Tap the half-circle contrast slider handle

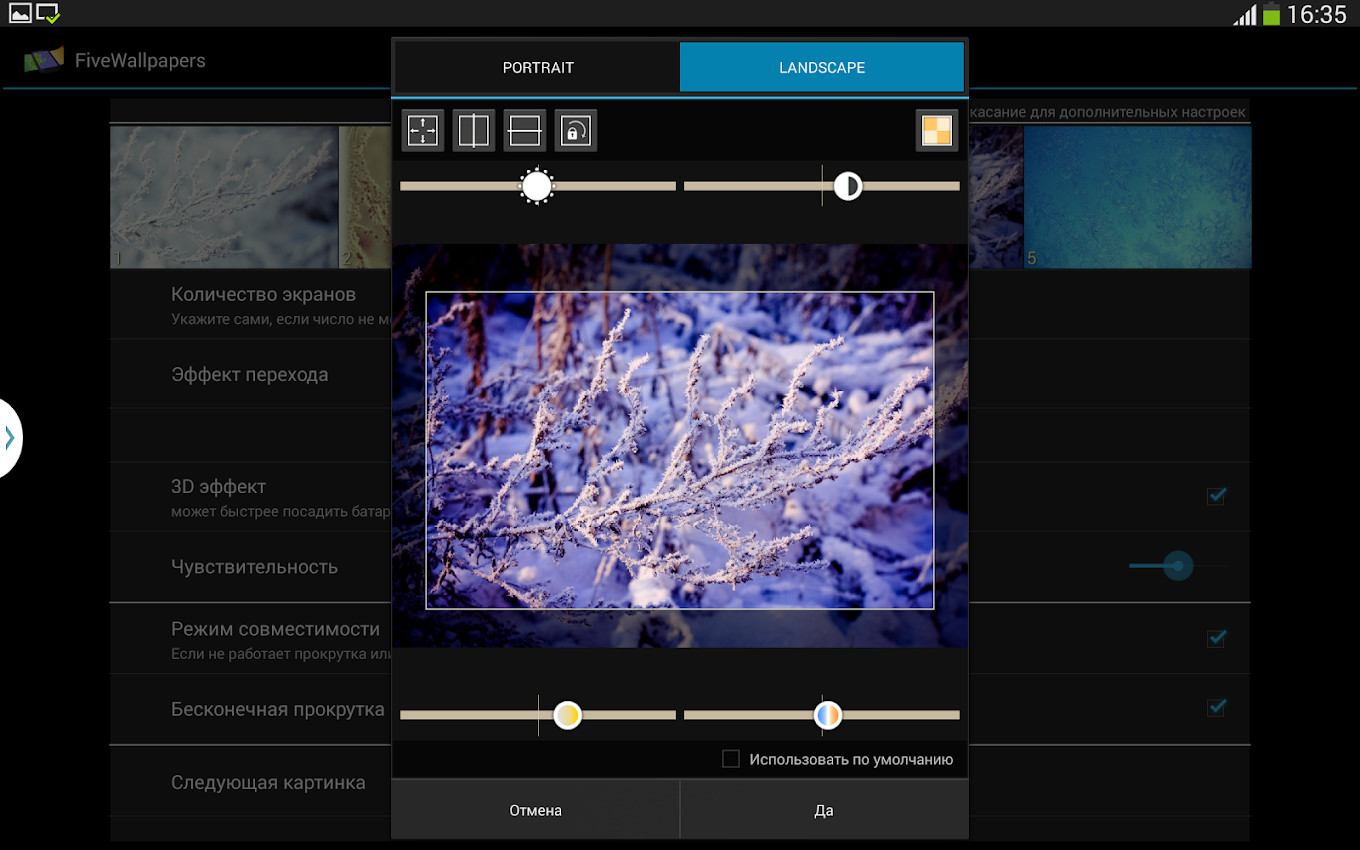(848, 186)
